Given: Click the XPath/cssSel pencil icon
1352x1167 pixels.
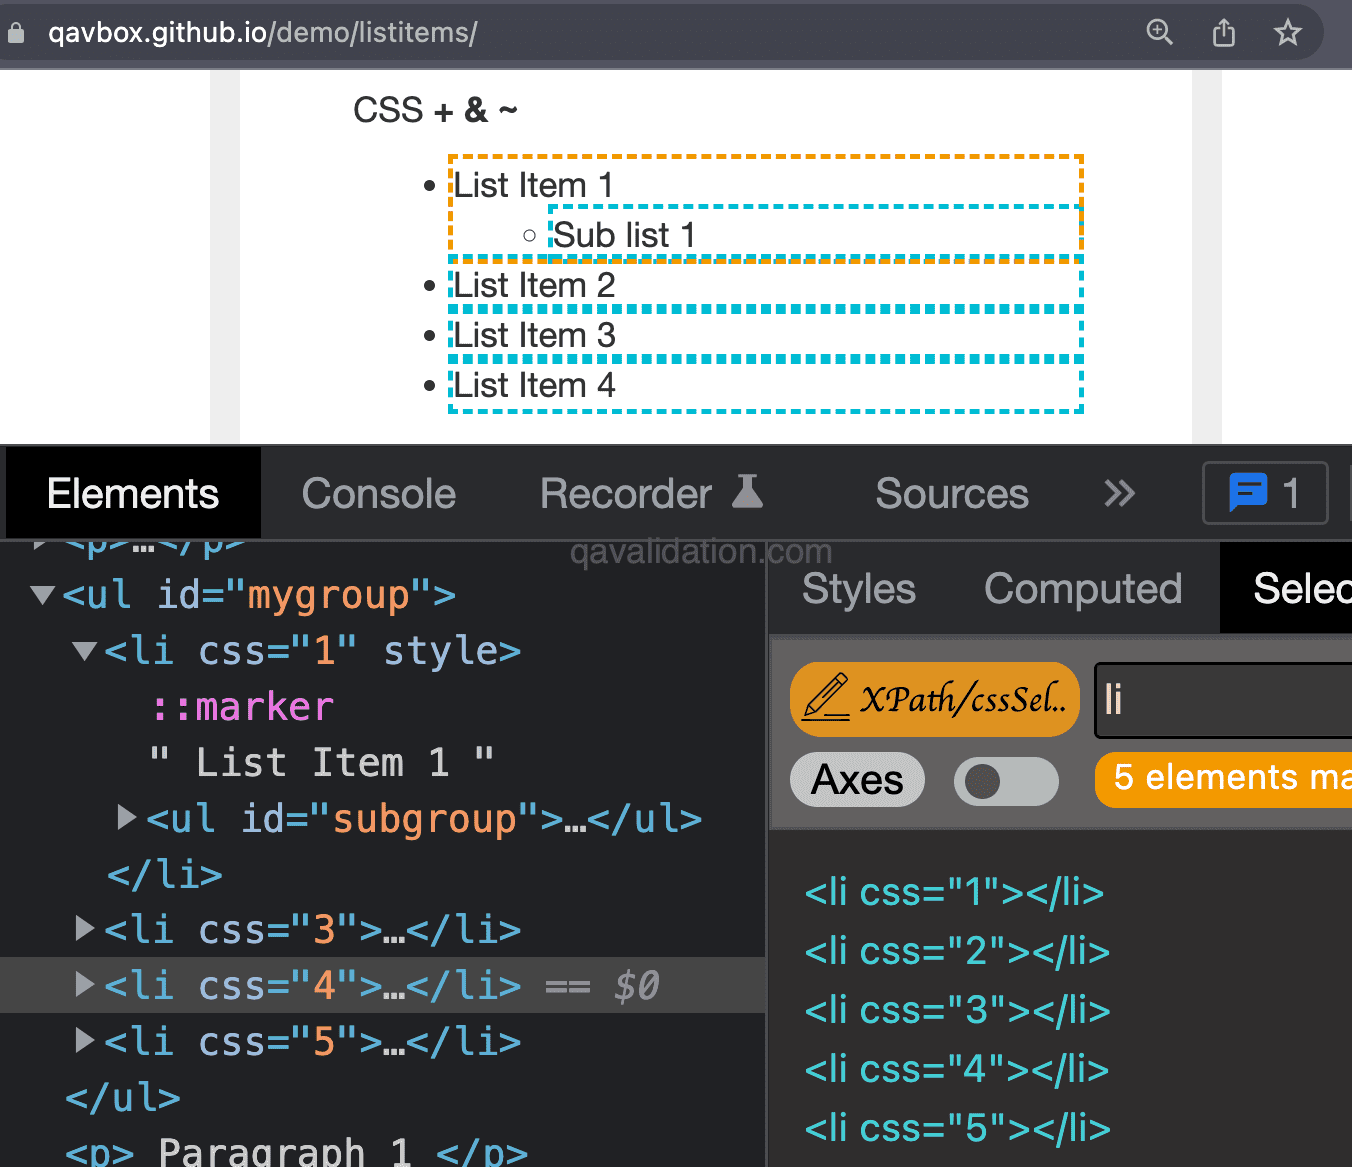Looking at the screenshot, I should 828,699.
